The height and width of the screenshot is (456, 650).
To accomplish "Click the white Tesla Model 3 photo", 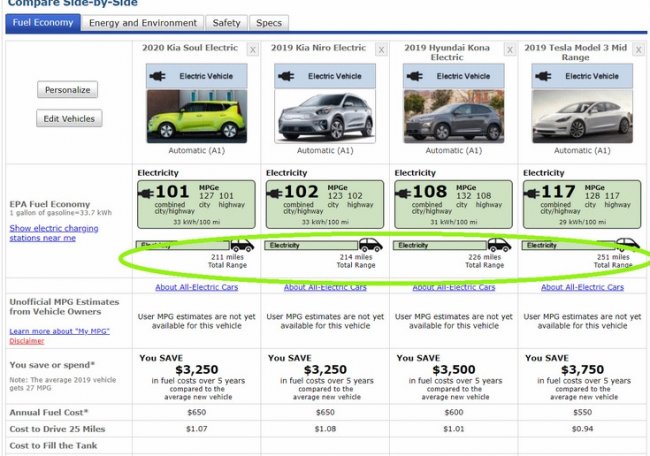I will tap(582, 116).
